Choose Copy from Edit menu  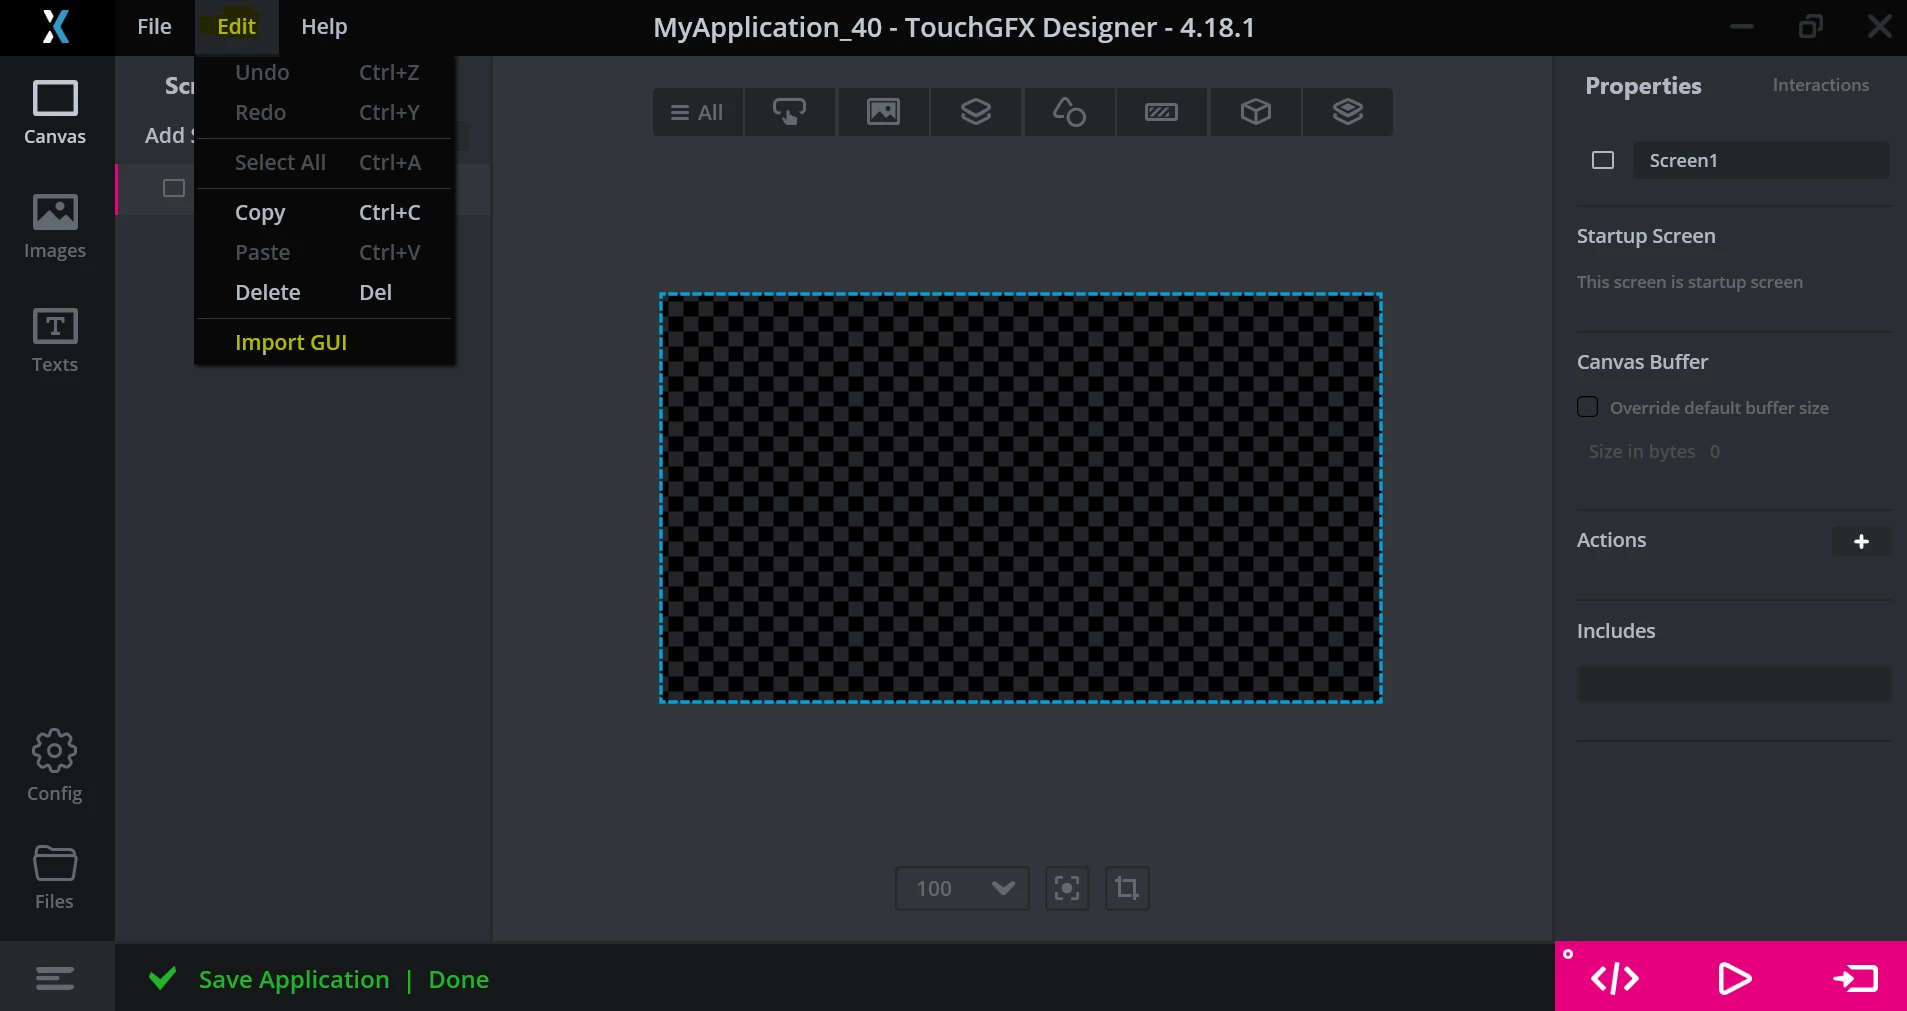[x=325, y=212]
